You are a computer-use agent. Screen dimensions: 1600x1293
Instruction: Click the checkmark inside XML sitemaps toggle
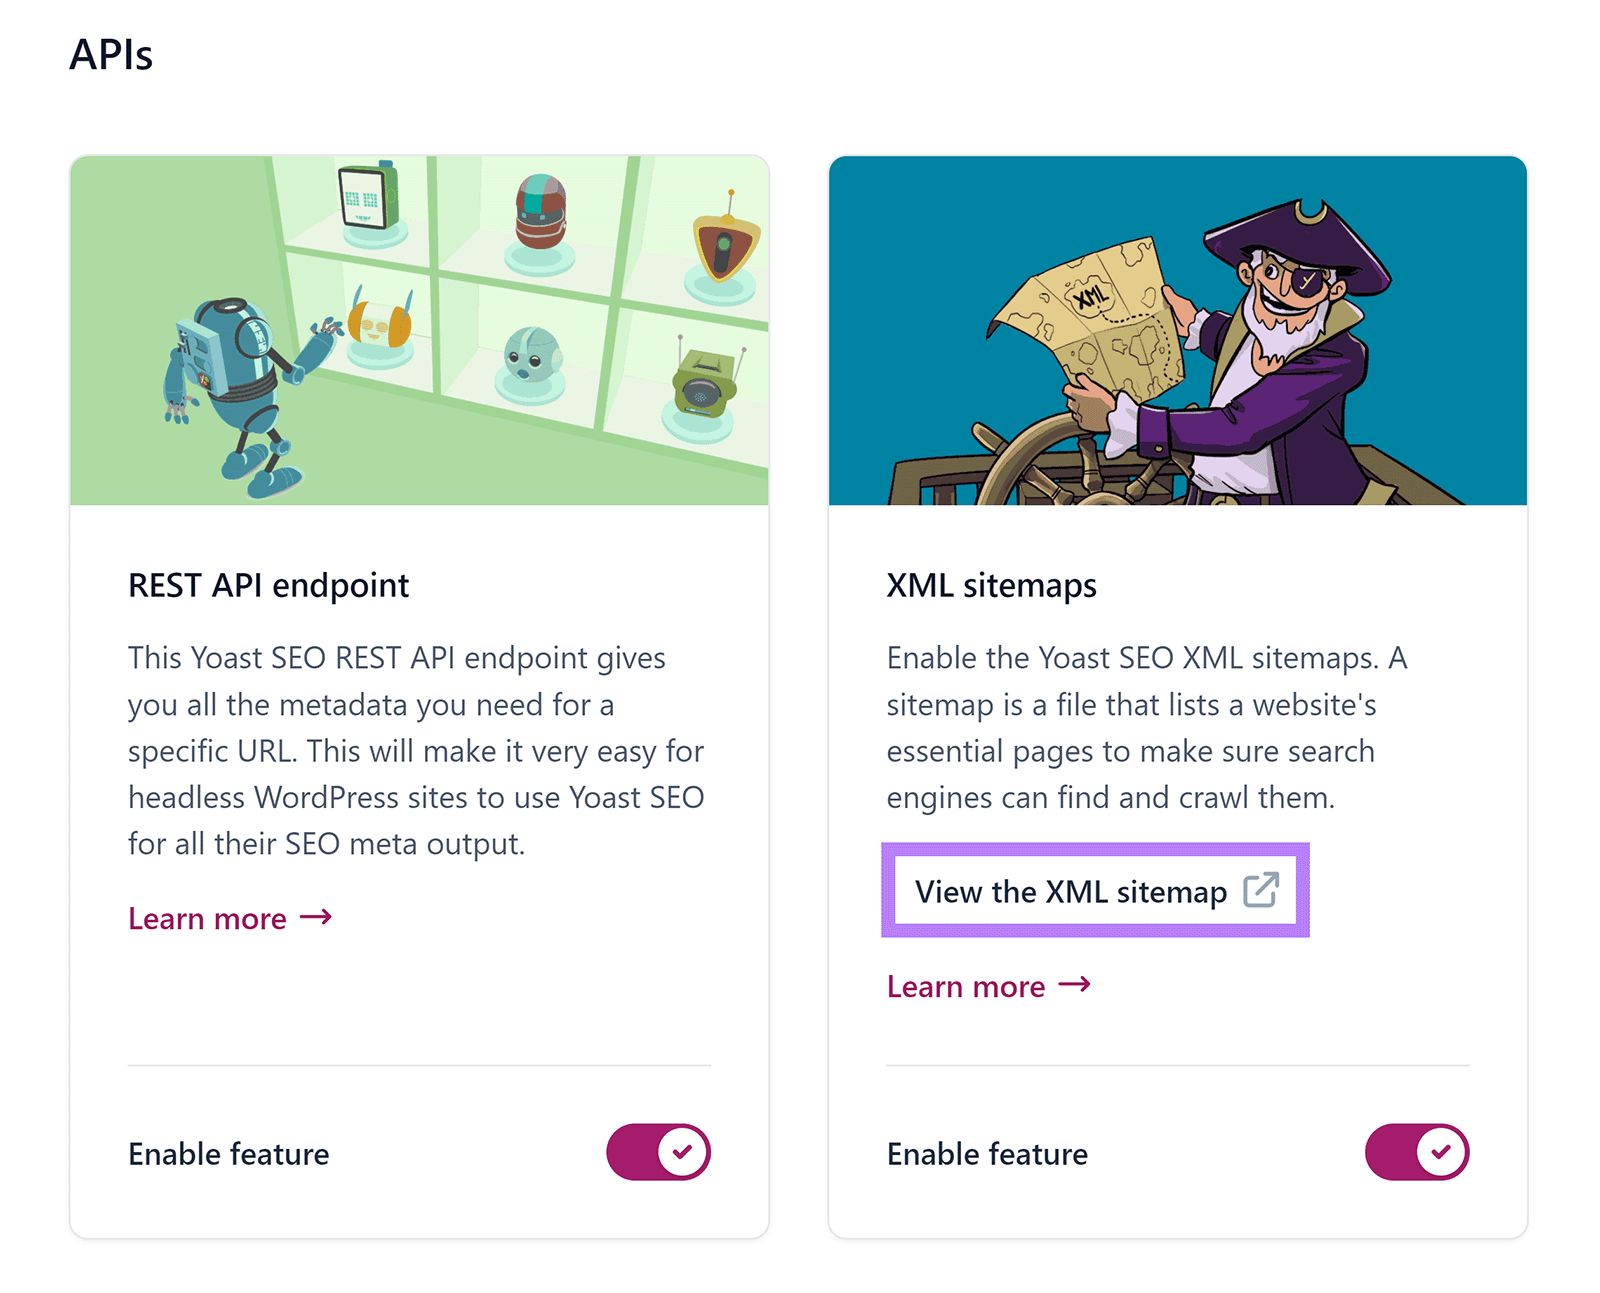pyautogui.click(x=1441, y=1152)
